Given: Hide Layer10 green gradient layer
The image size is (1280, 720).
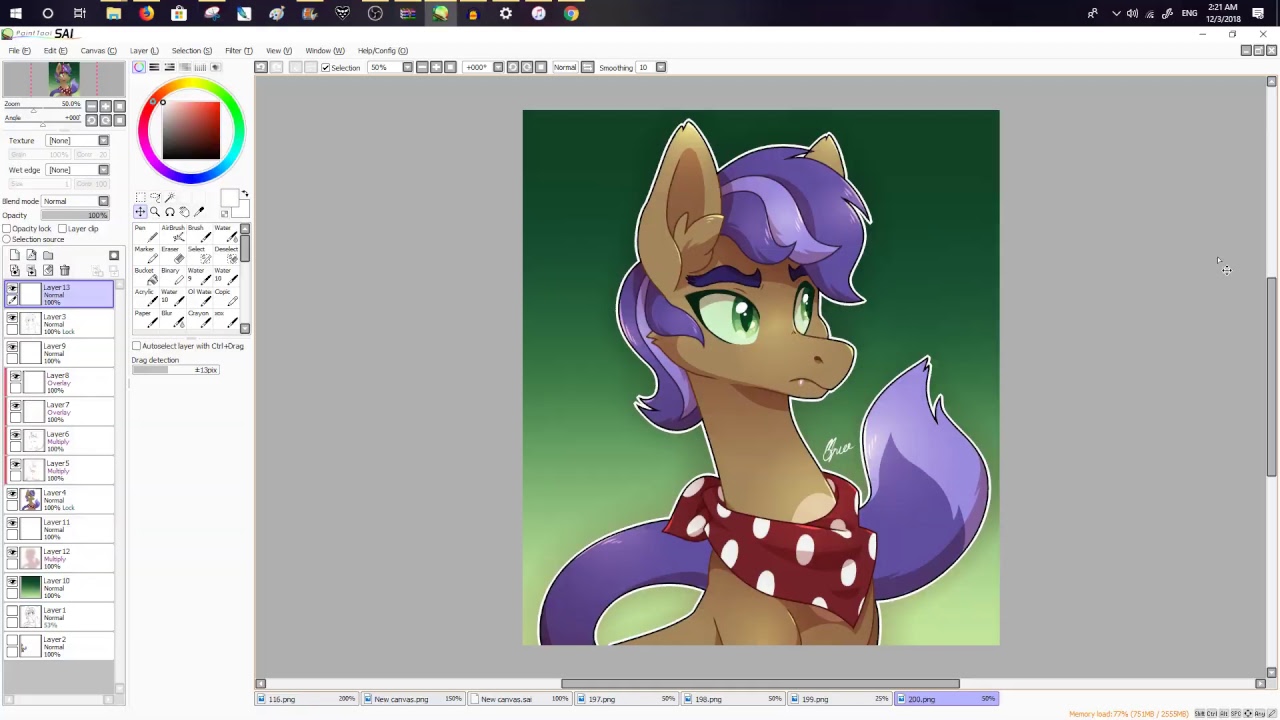Looking at the screenshot, I should point(12,582).
